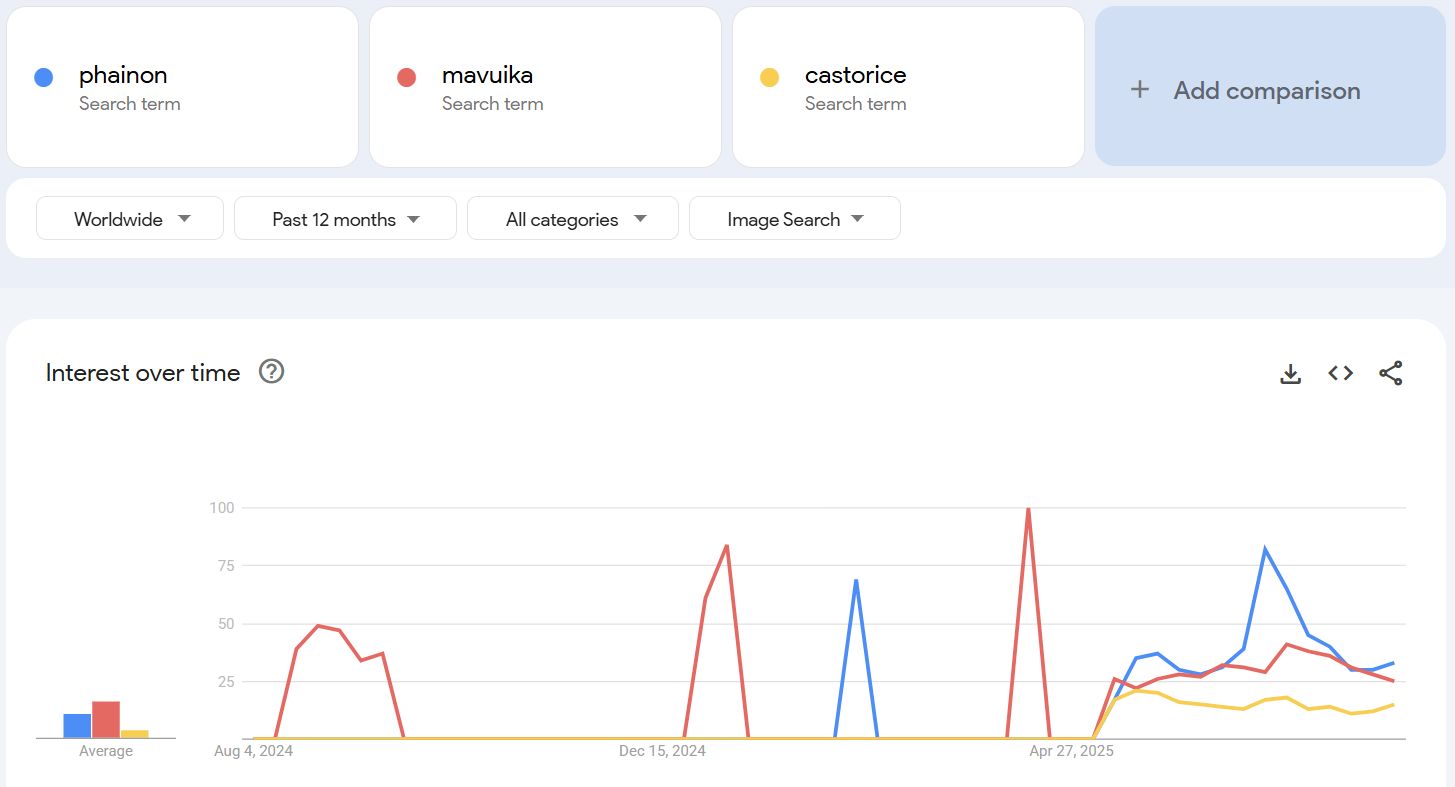Click the red mavuika average bar

tap(106, 720)
